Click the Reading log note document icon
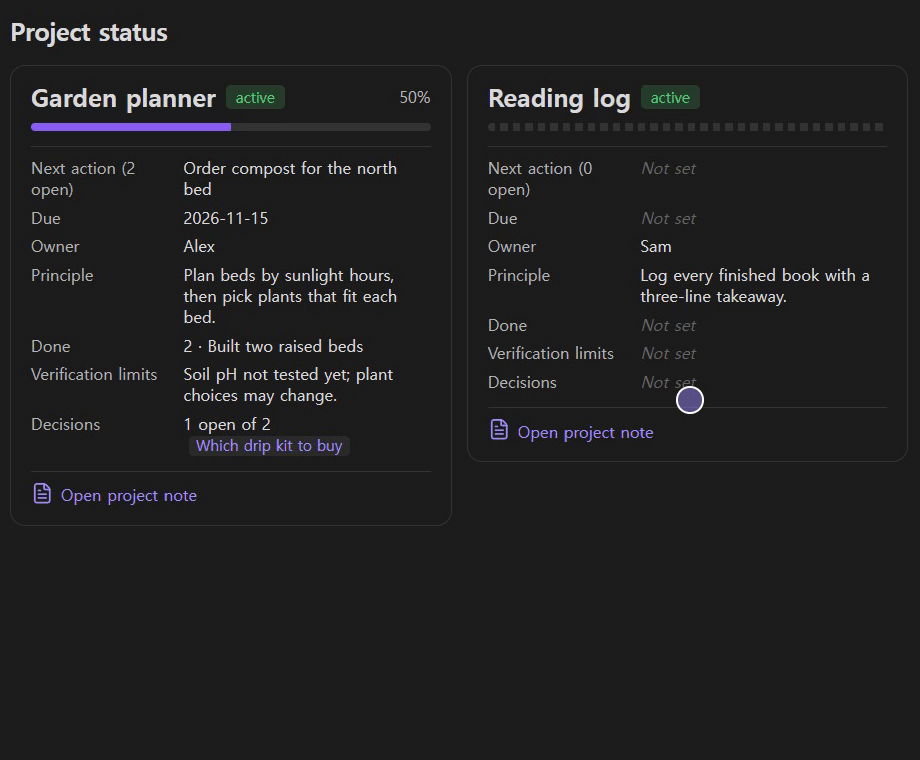920x760 pixels. pos(499,430)
